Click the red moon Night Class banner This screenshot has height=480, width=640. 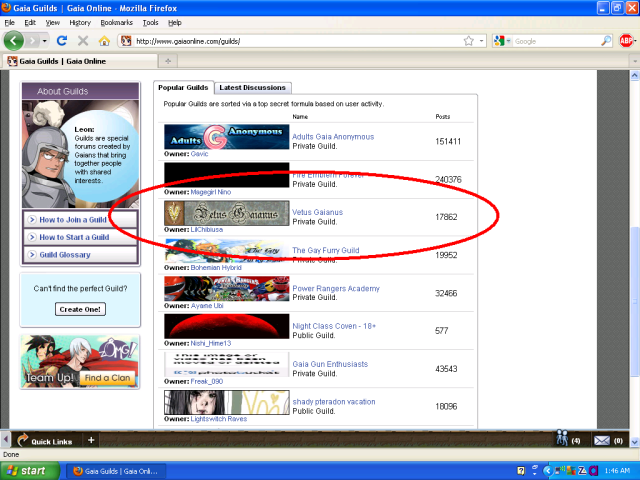click(227, 326)
